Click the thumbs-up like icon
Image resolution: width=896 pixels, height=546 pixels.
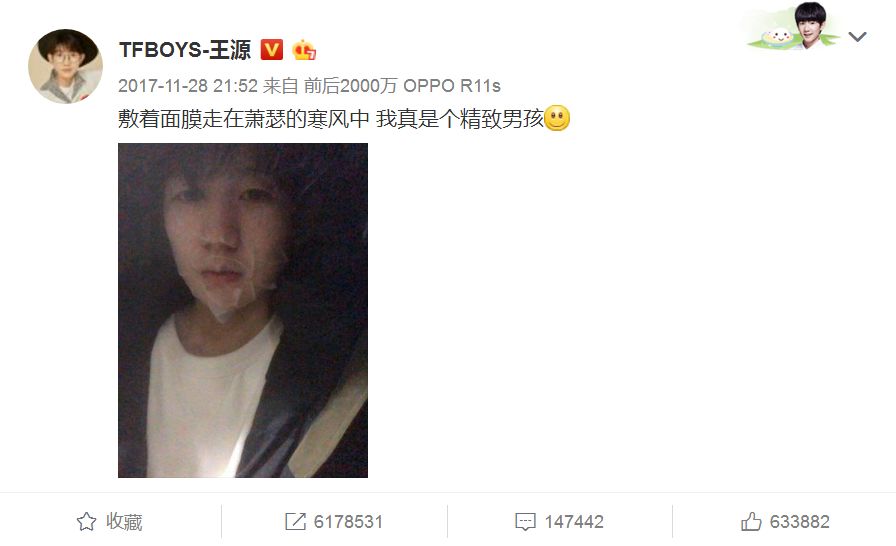click(x=751, y=521)
